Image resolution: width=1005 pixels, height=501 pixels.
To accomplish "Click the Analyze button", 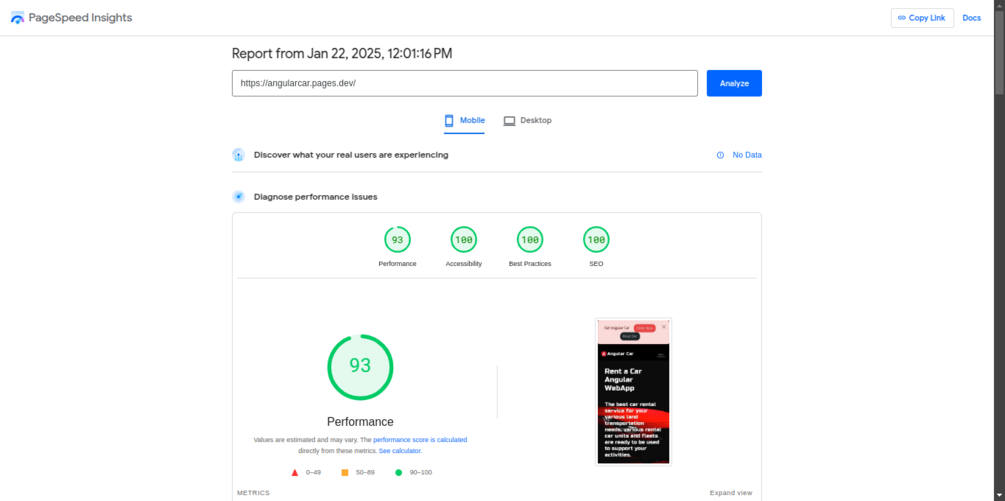I will pos(735,83).
